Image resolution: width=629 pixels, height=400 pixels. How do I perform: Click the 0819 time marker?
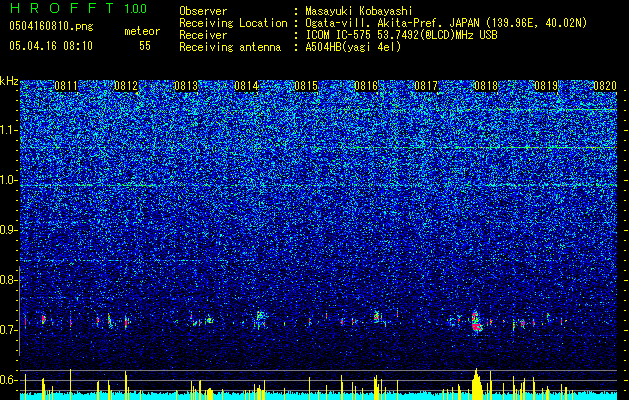(546, 86)
